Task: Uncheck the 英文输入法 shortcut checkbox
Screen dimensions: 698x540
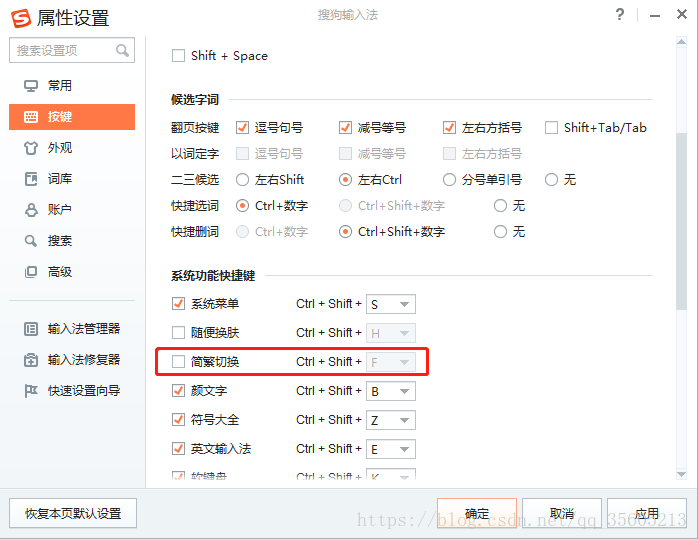Action: [x=179, y=449]
